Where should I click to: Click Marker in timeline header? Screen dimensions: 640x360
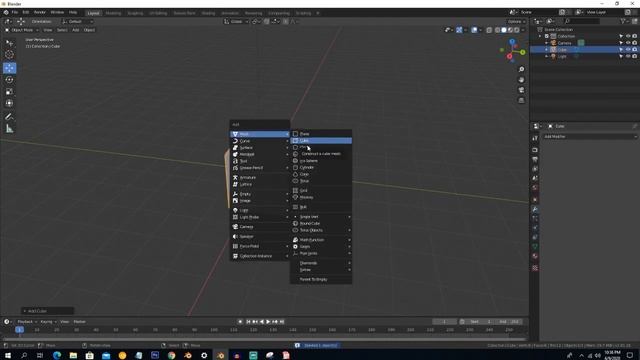[x=80, y=322]
